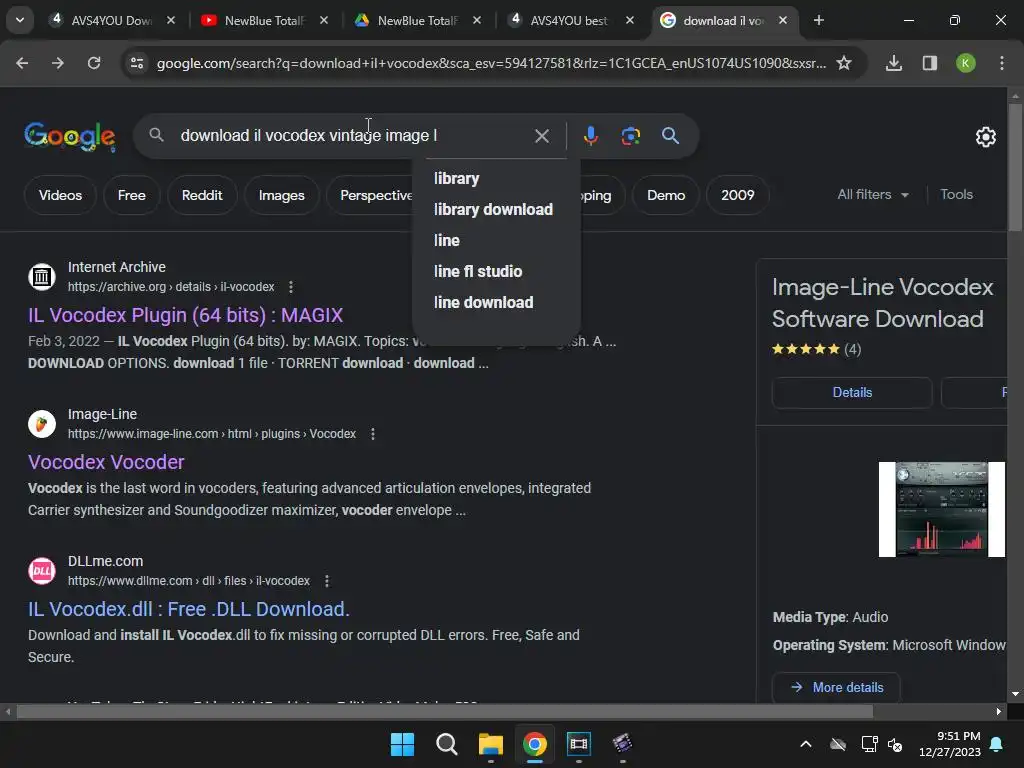
Task: Clear the search query with the X
Action: (x=541, y=136)
